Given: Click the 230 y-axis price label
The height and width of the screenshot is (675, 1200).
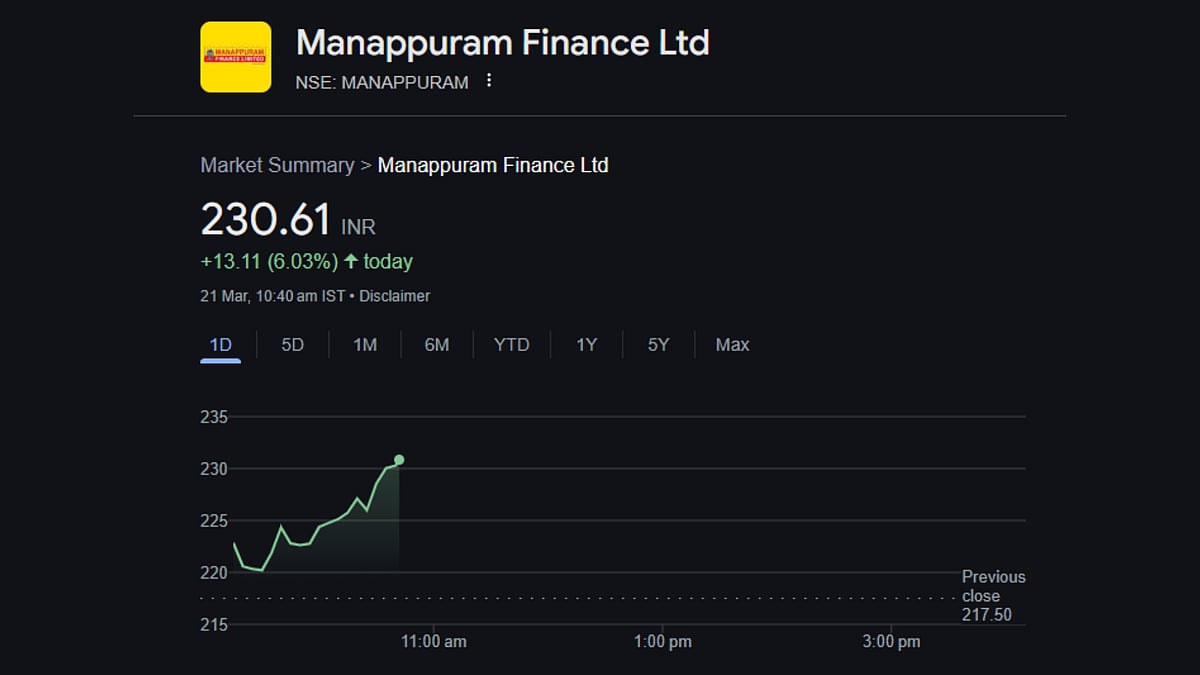Looking at the screenshot, I should pos(214,469).
